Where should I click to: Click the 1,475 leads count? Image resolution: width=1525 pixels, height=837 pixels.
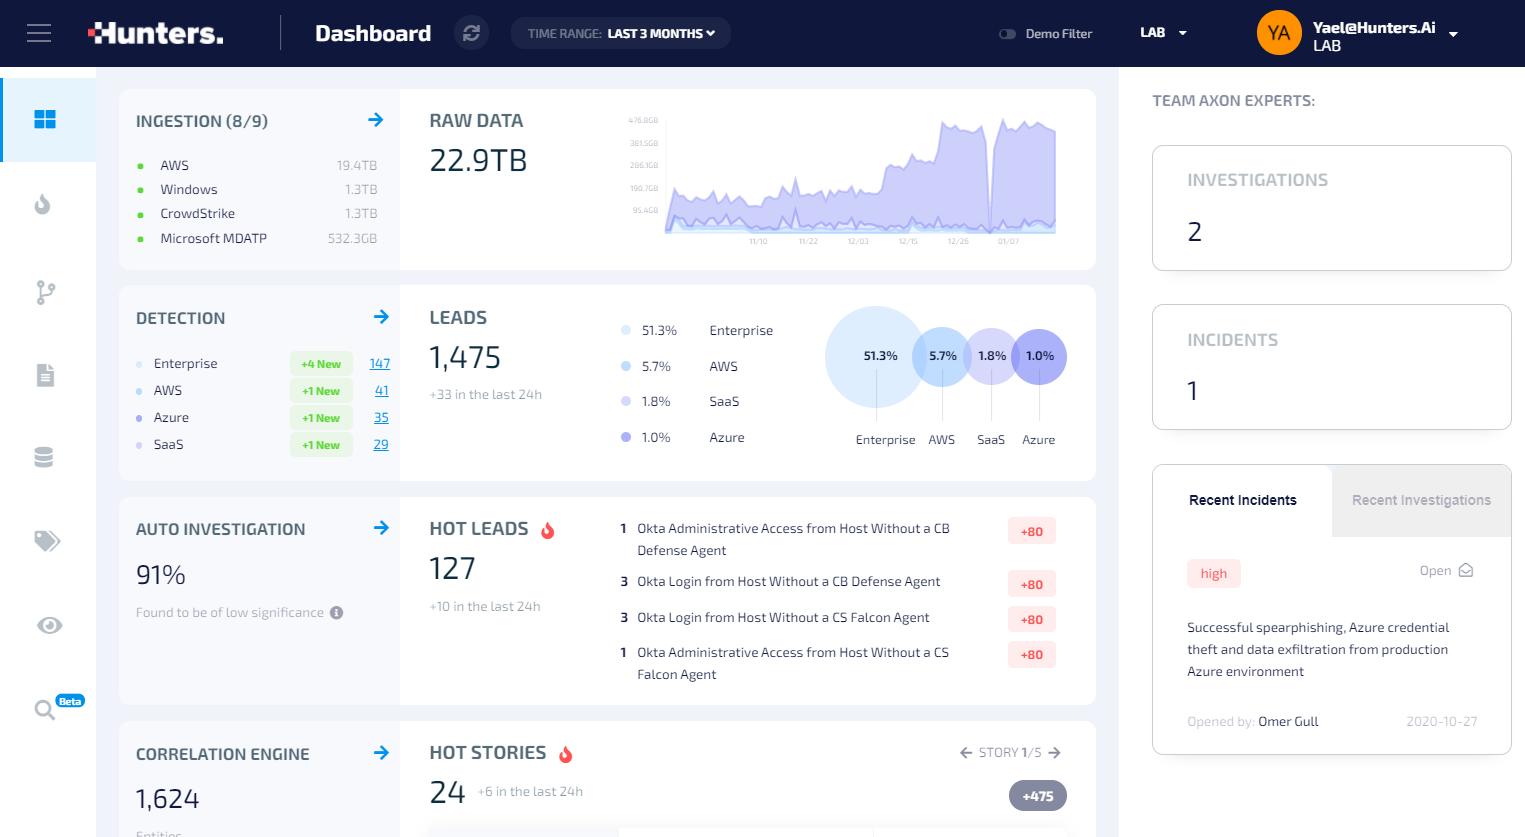tap(465, 357)
